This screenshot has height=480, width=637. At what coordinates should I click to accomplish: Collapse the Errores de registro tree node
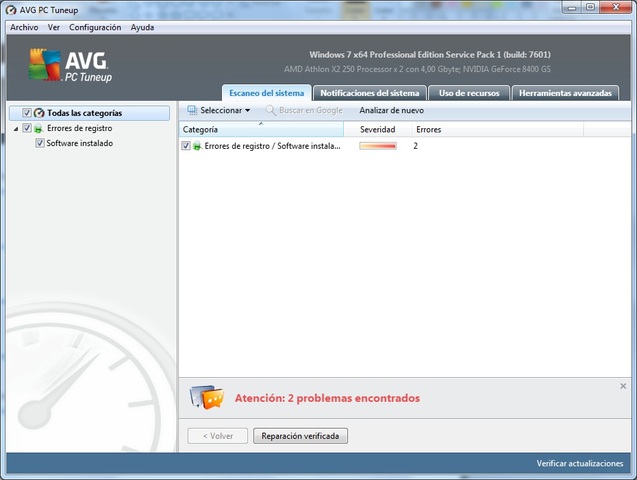point(16,129)
